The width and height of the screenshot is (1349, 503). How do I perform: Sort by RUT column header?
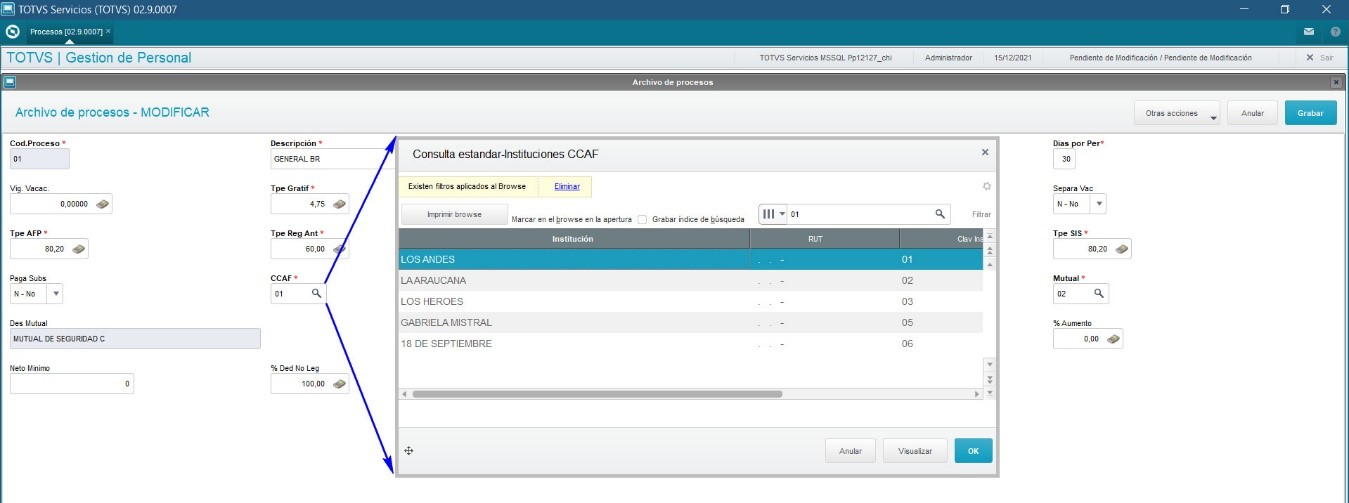pos(824,239)
